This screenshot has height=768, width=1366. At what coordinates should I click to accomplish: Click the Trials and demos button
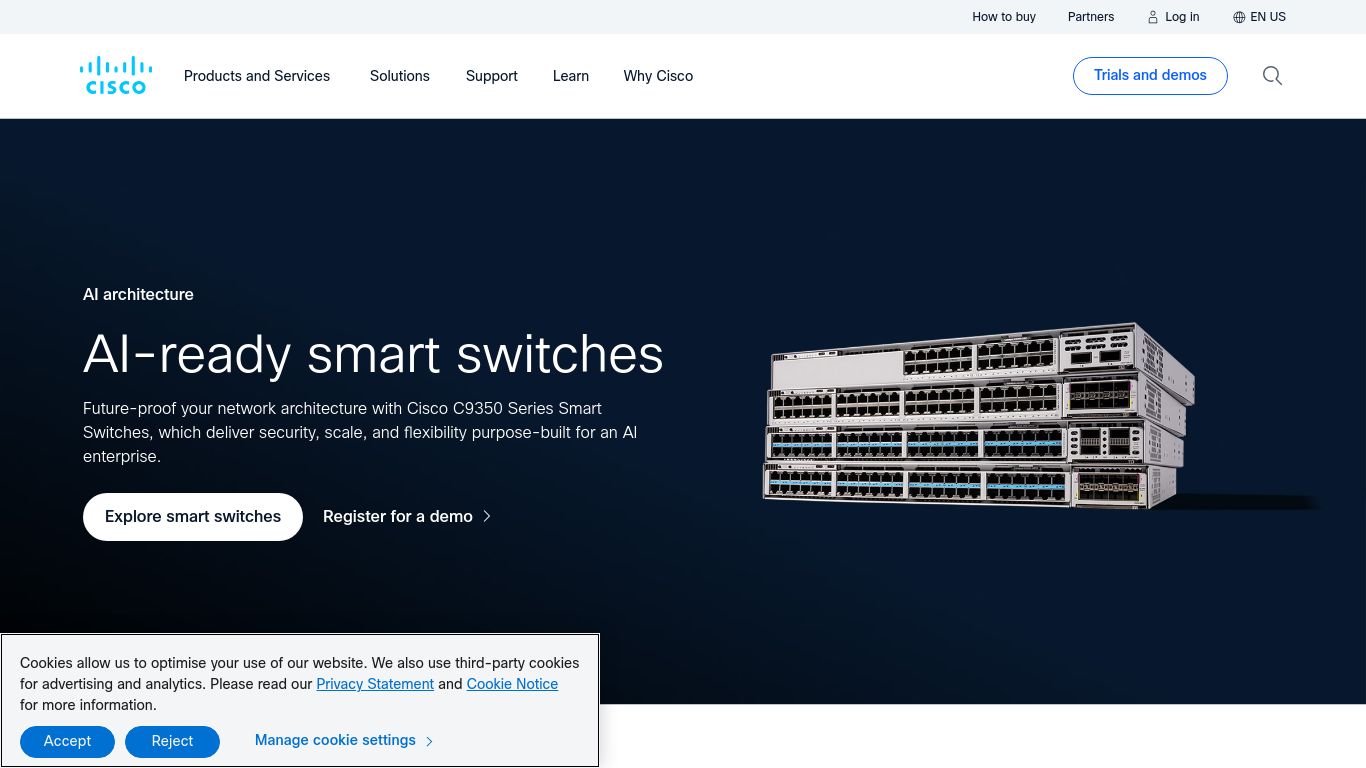pyautogui.click(x=1150, y=76)
